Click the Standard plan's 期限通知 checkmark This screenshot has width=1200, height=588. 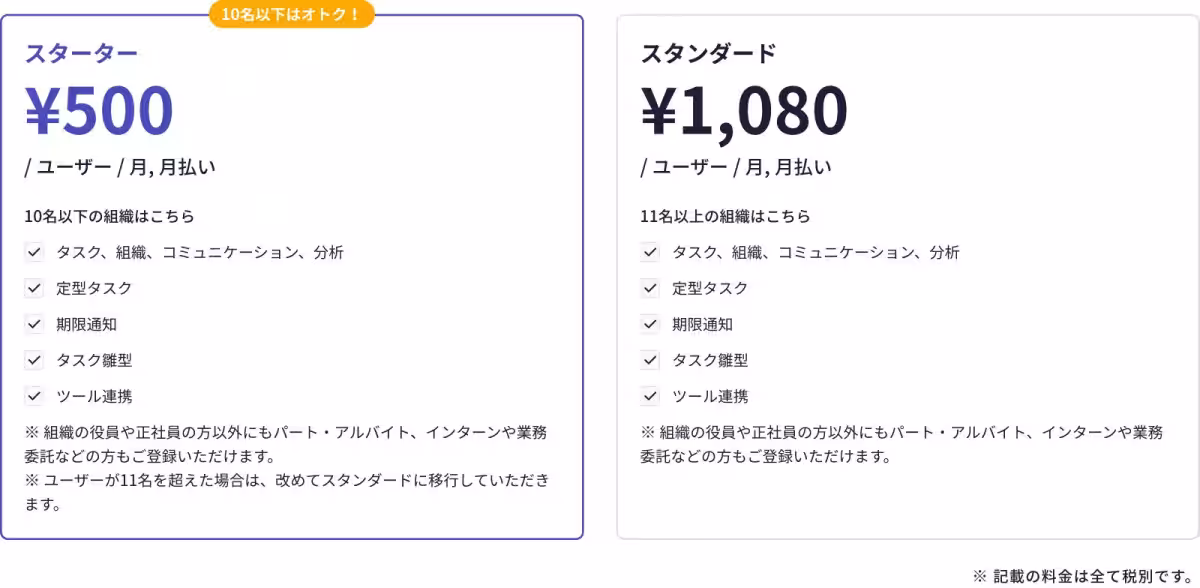(x=651, y=324)
